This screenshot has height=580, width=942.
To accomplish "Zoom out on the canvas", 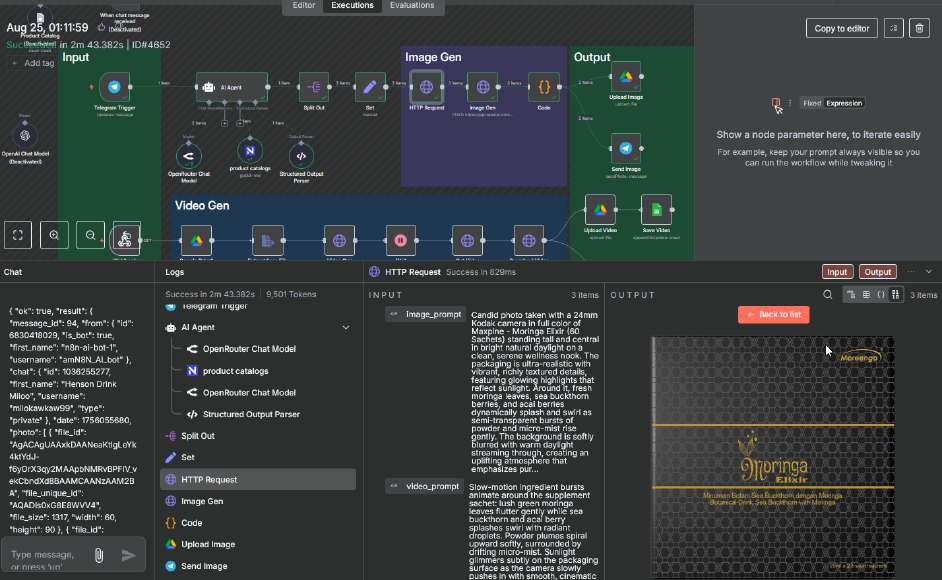I will [x=90, y=235].
